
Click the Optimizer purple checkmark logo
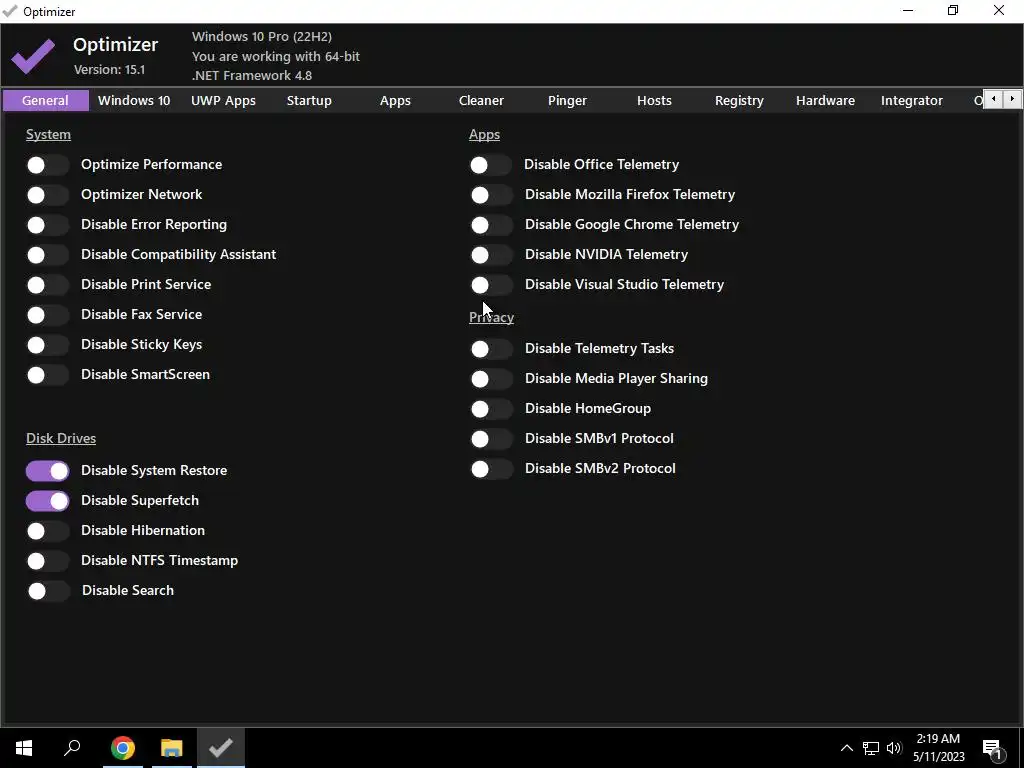[x=33, y=56]
